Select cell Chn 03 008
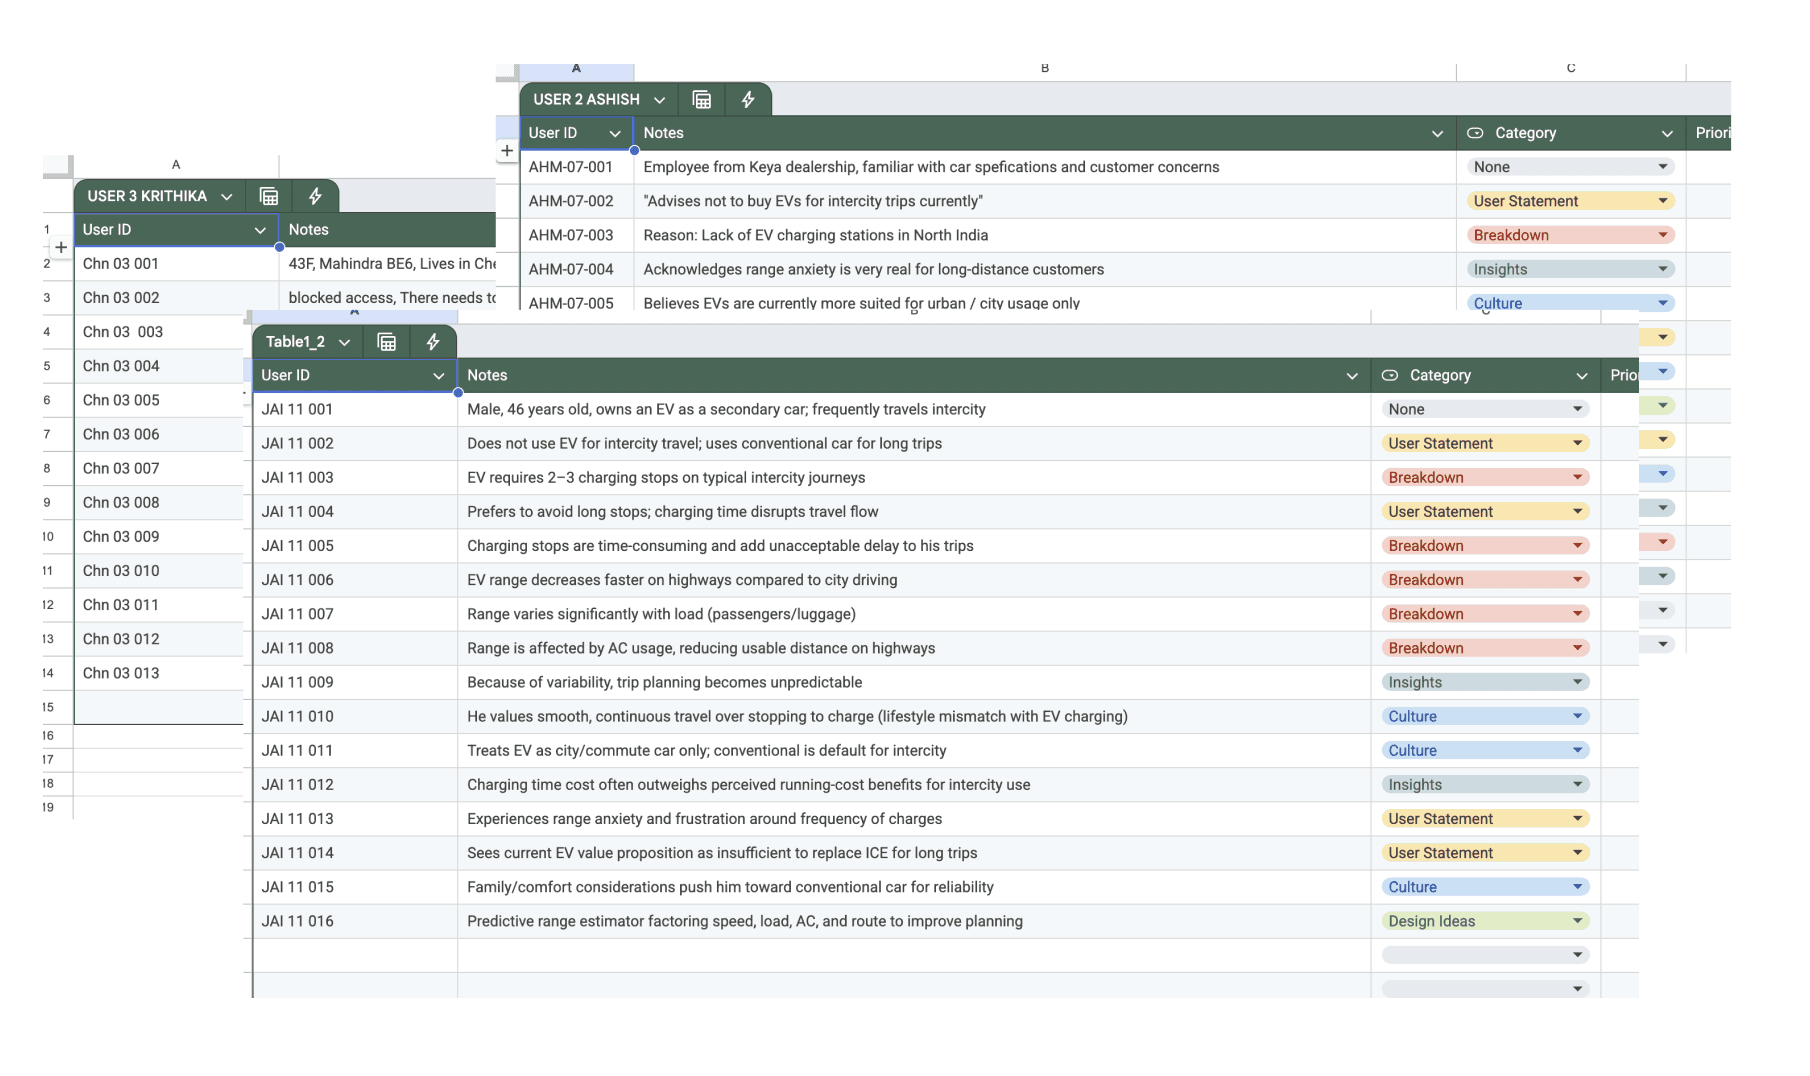 [x=159, y=503]
